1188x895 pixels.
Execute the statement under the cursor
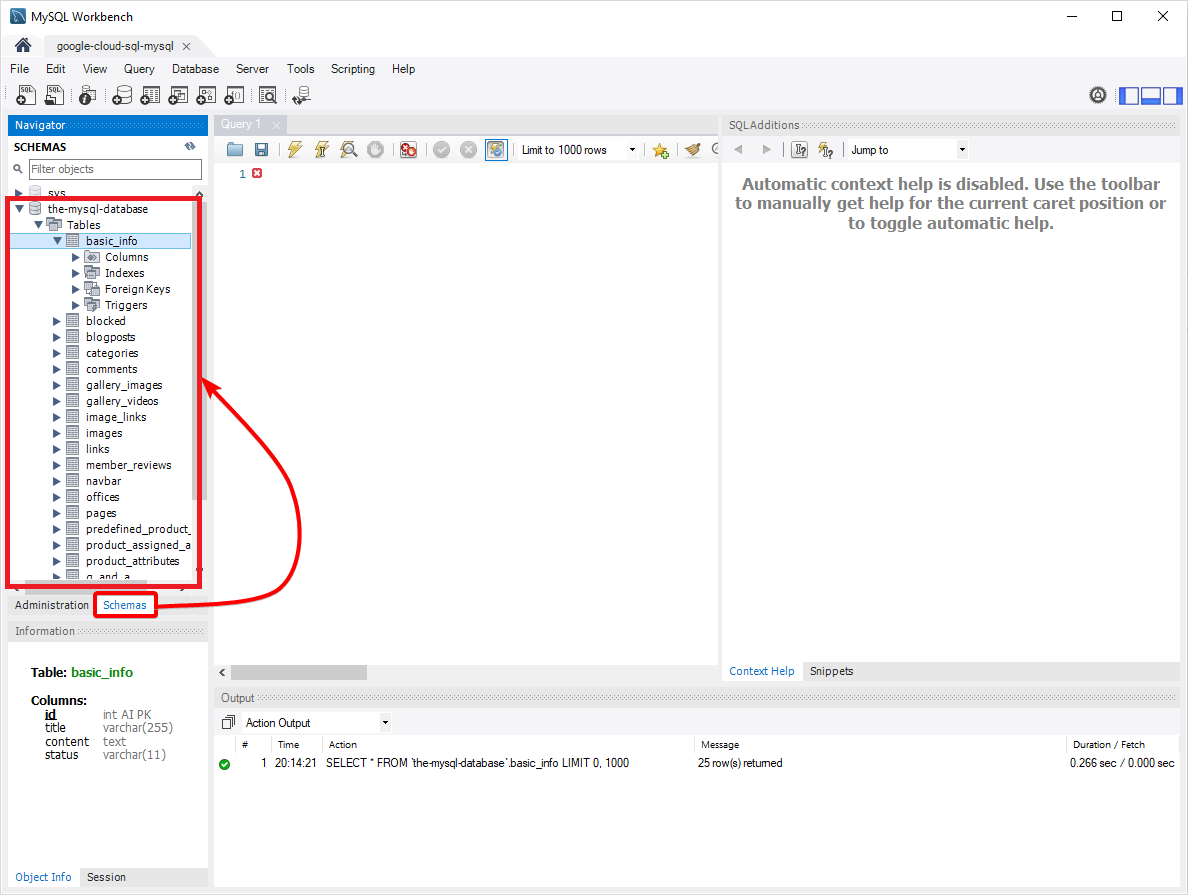tap(322, 150)
